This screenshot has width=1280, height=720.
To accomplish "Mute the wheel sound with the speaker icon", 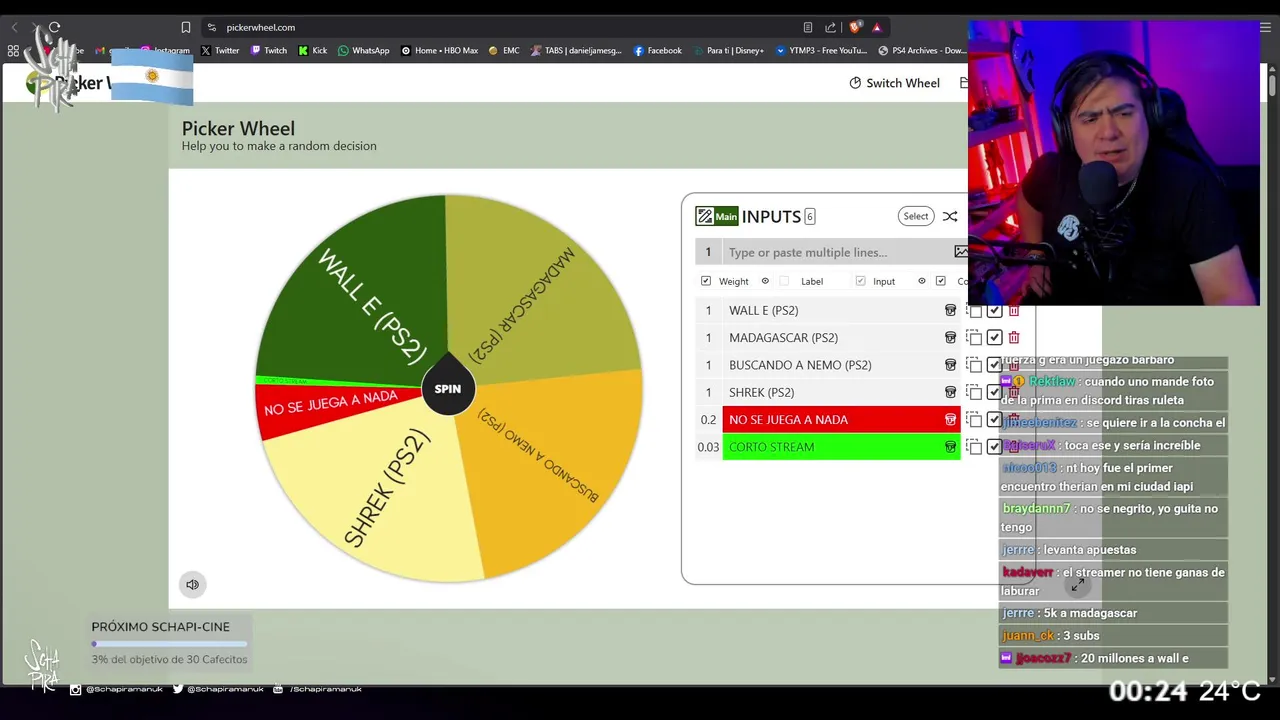I will click(192, 585).
